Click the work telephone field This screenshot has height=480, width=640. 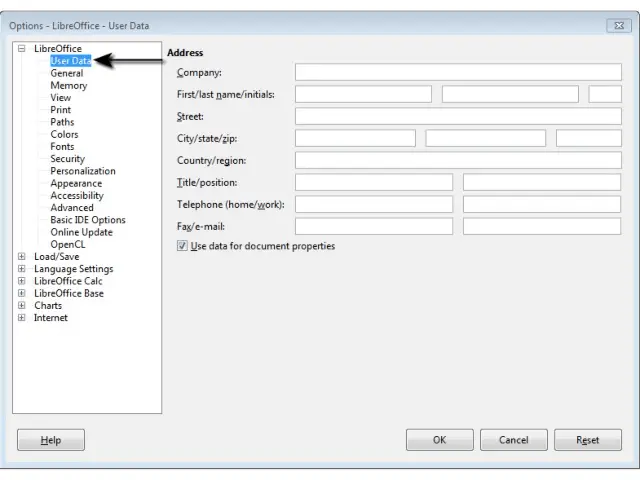click(x=542, y=204)
